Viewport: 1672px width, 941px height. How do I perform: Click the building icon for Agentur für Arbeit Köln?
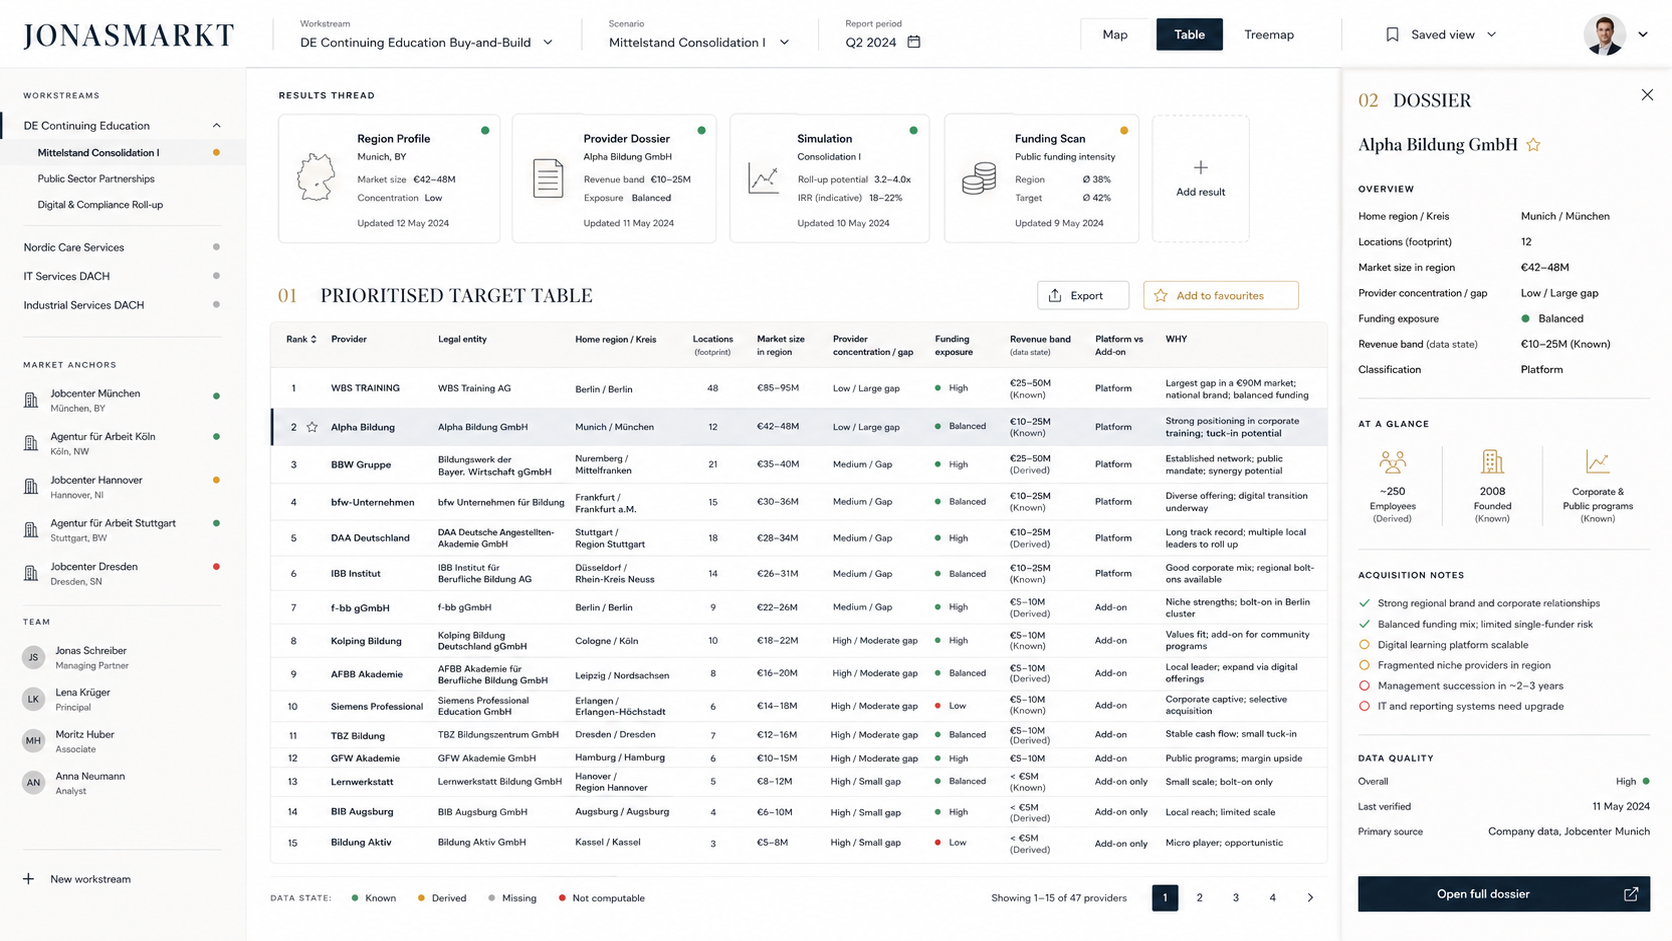[31, 443]
